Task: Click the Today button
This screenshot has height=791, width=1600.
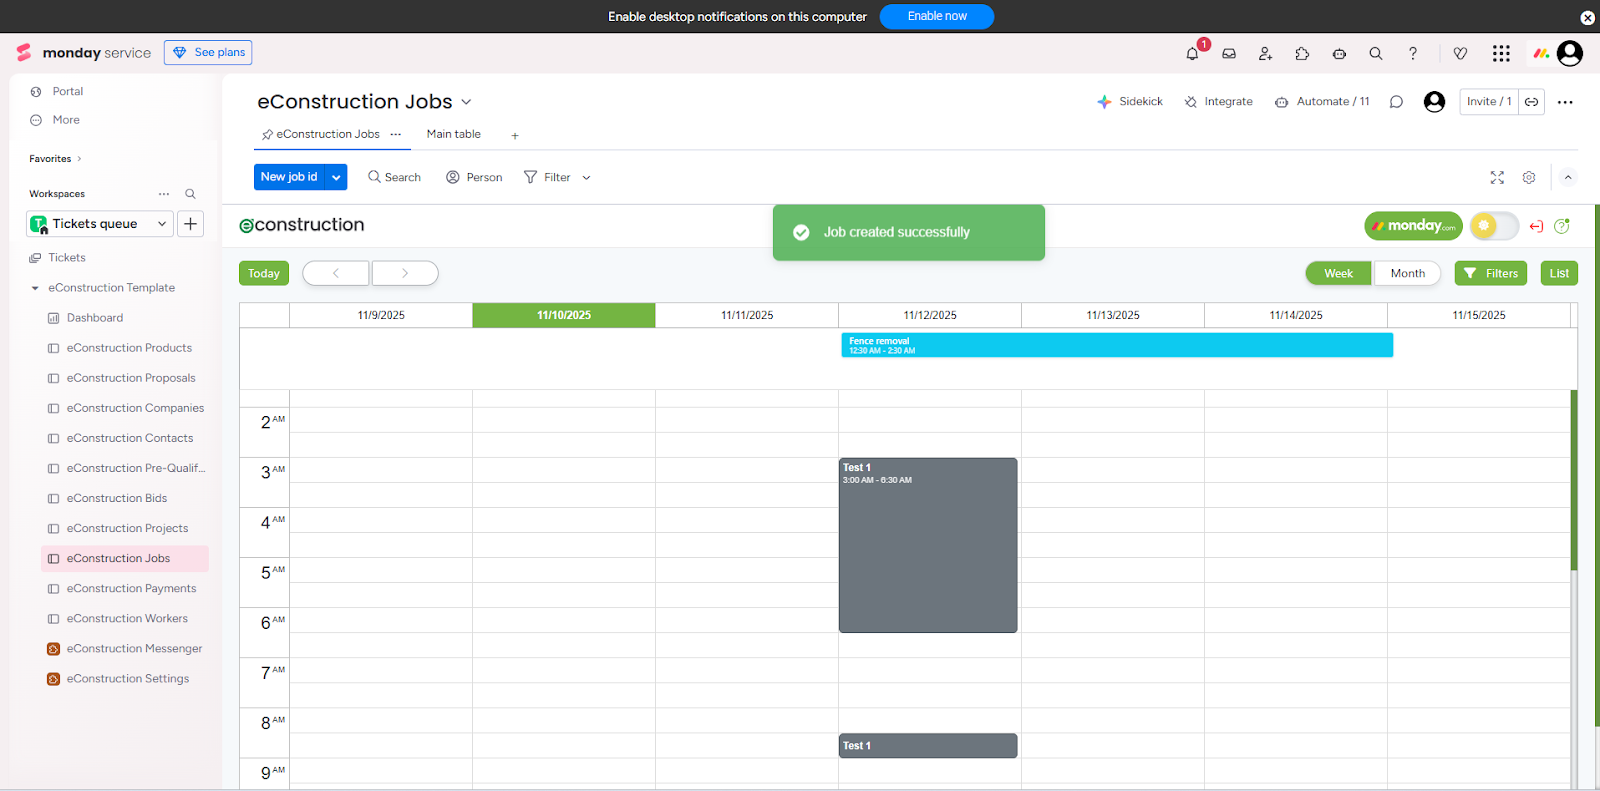Action: [264, 273]
